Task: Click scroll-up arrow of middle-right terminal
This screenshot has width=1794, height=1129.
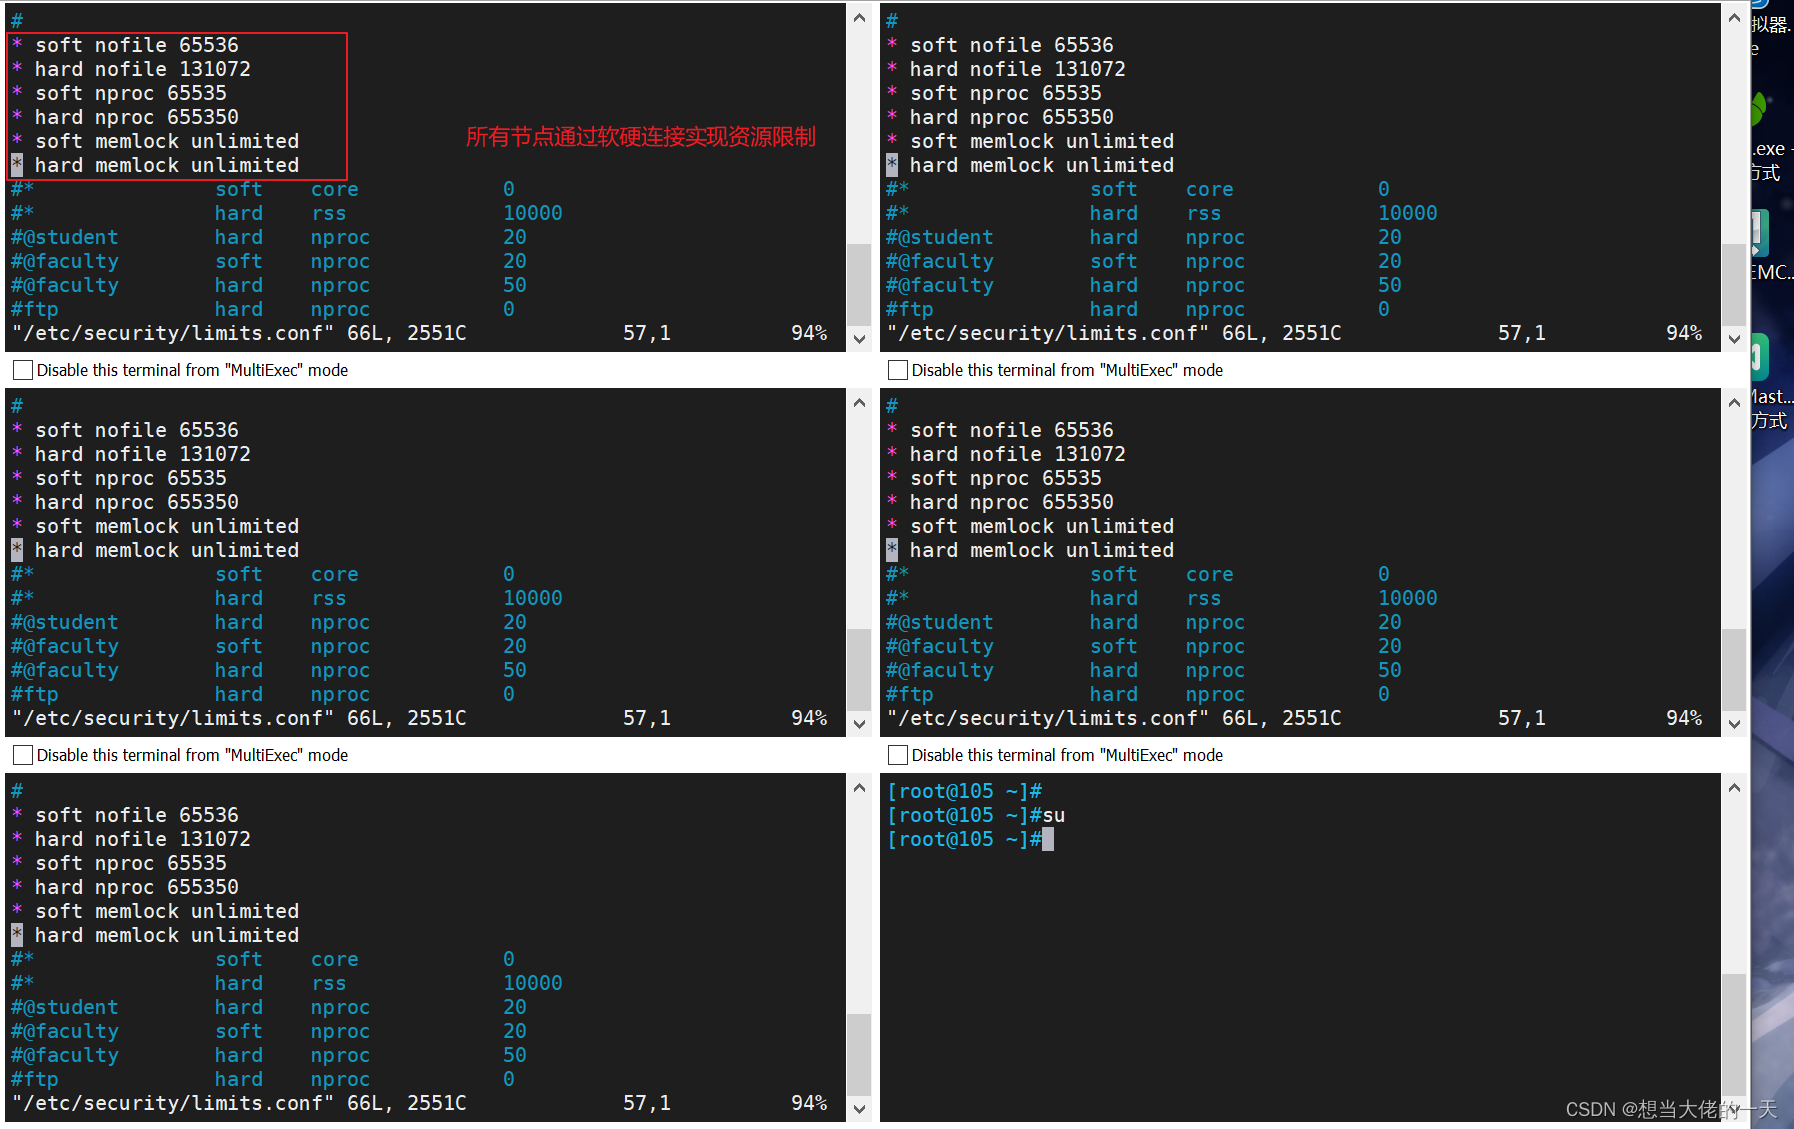Action: click(x=1734, y=403)
